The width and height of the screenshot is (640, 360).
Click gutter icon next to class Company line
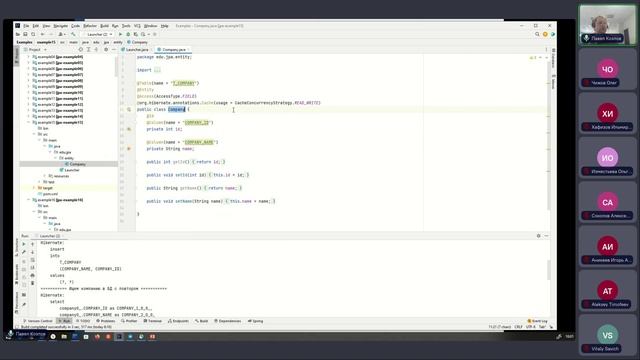click(x=129, y=109)
